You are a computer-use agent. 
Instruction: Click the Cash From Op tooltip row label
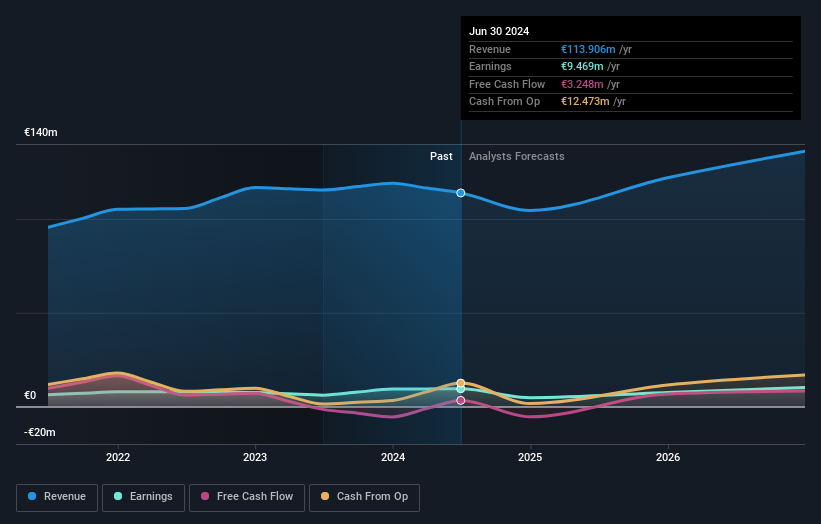[505, 102]
